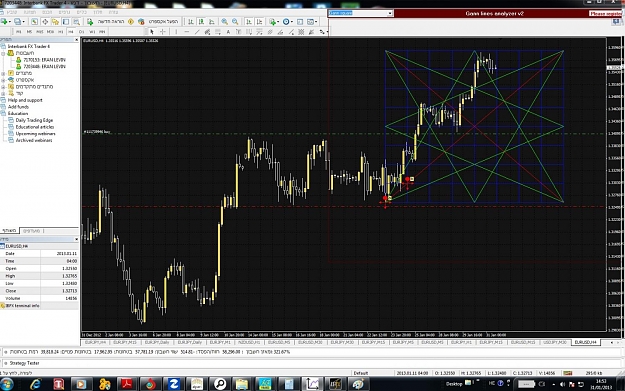Select the crosshair tool
The image size is (625, 391).
[163, 31]
